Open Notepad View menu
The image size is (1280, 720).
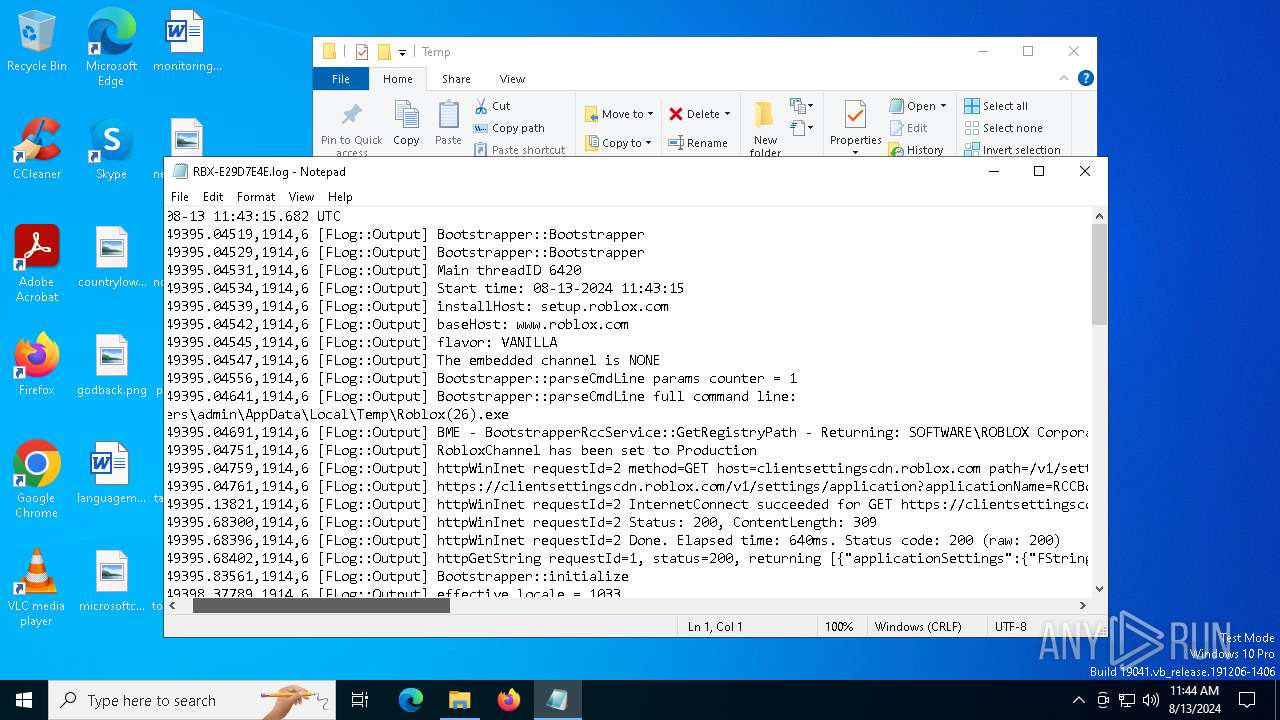click(x=301, y=197)
